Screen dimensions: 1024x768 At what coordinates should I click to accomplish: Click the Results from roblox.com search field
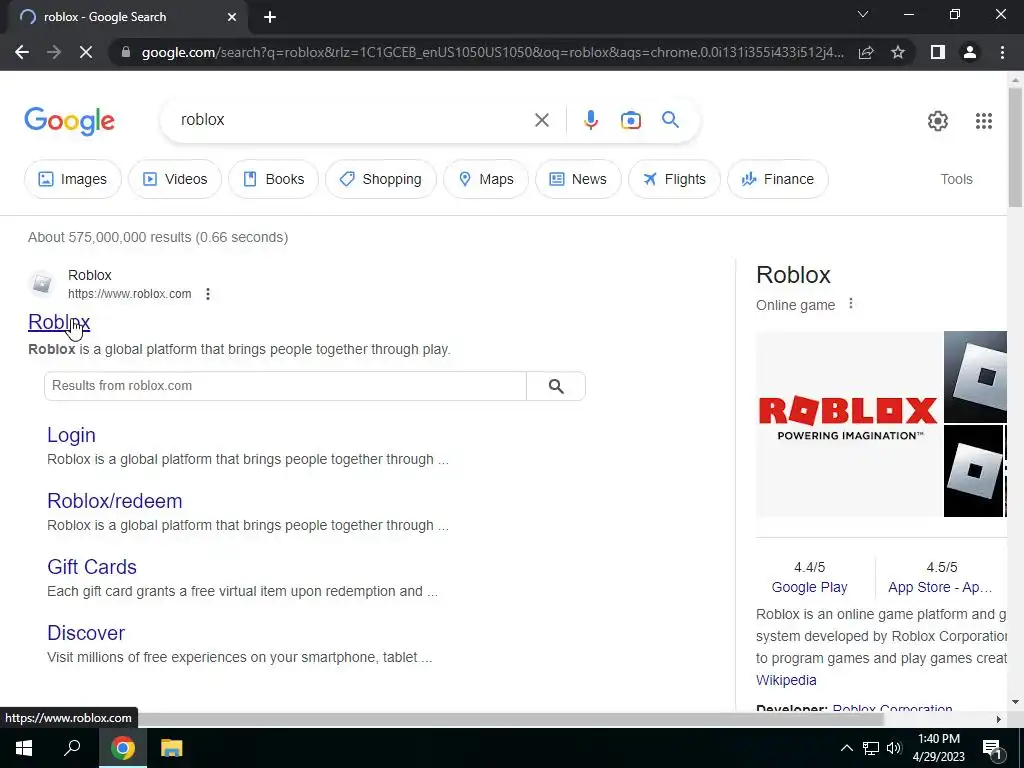pyautogui.click(x=285, y=386)
